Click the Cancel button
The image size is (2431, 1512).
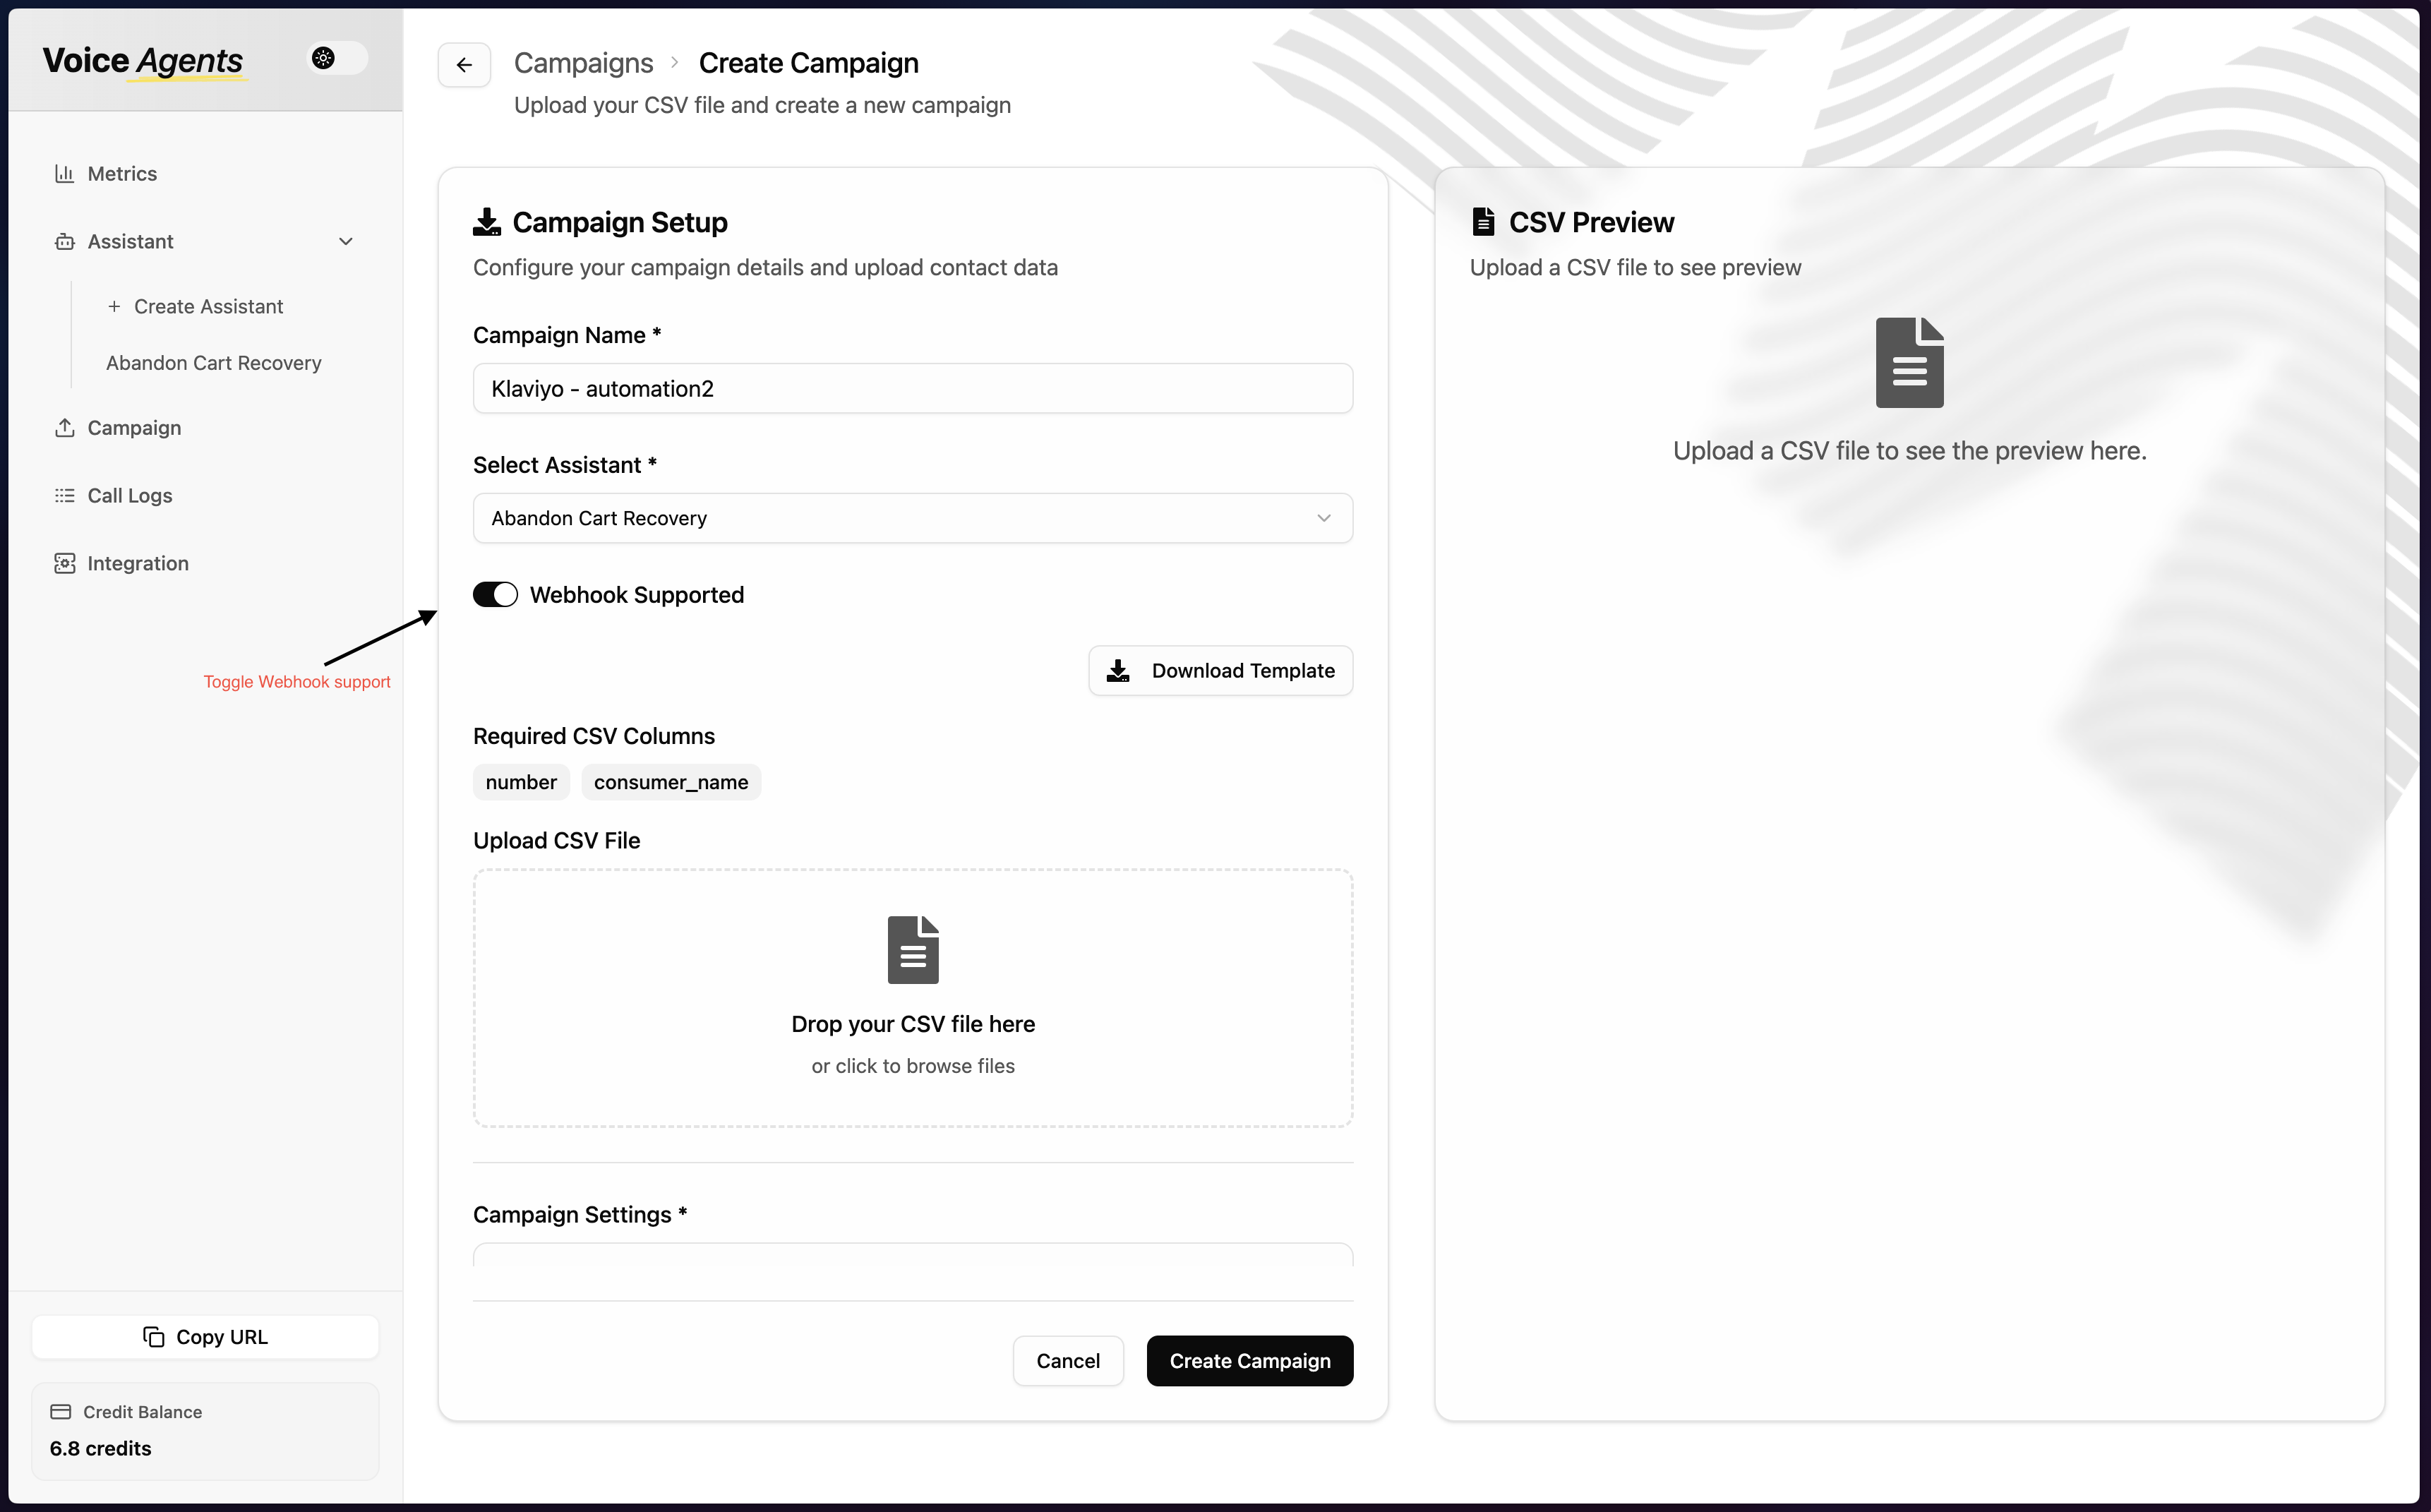tap(1067, 1360)
